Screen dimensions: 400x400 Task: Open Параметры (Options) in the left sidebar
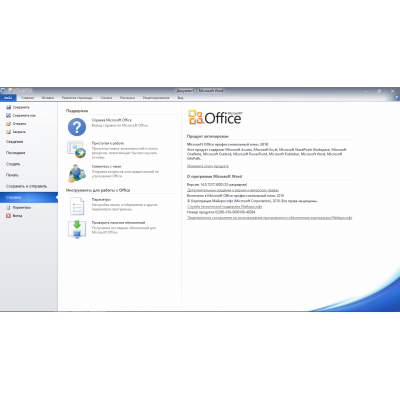click(19, 207)
